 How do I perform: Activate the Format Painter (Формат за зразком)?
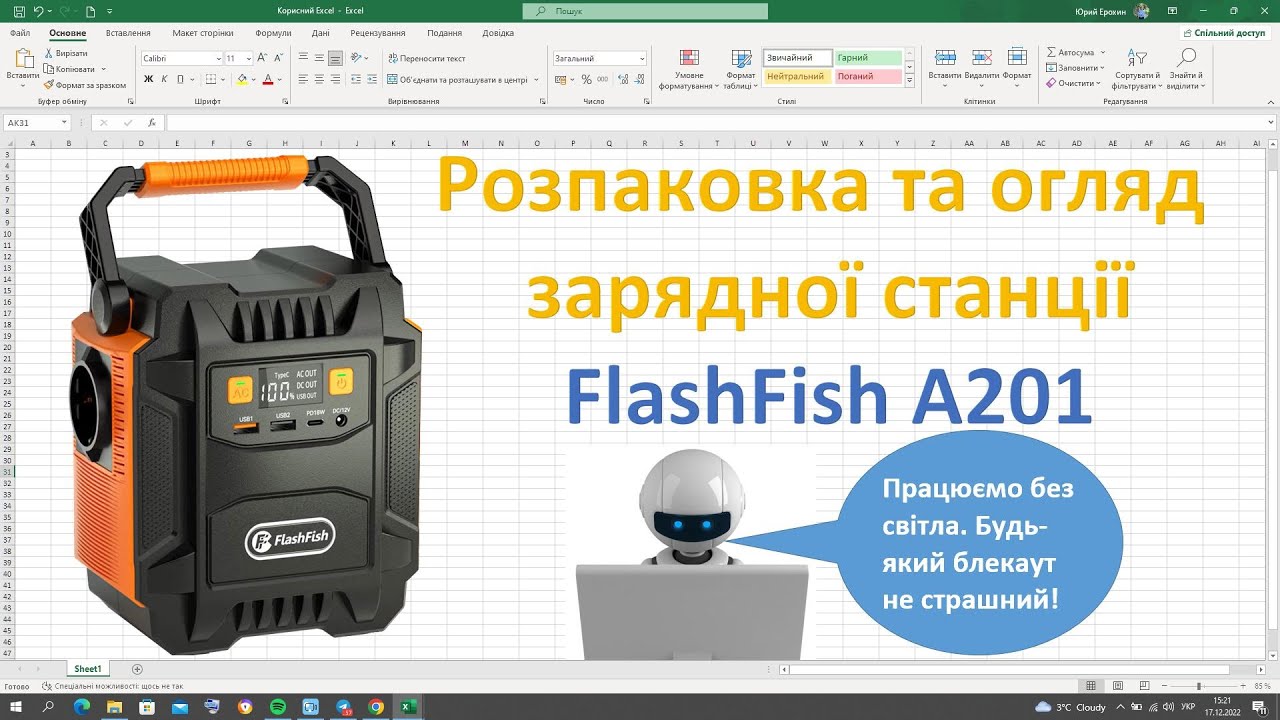tap(85, 85)
